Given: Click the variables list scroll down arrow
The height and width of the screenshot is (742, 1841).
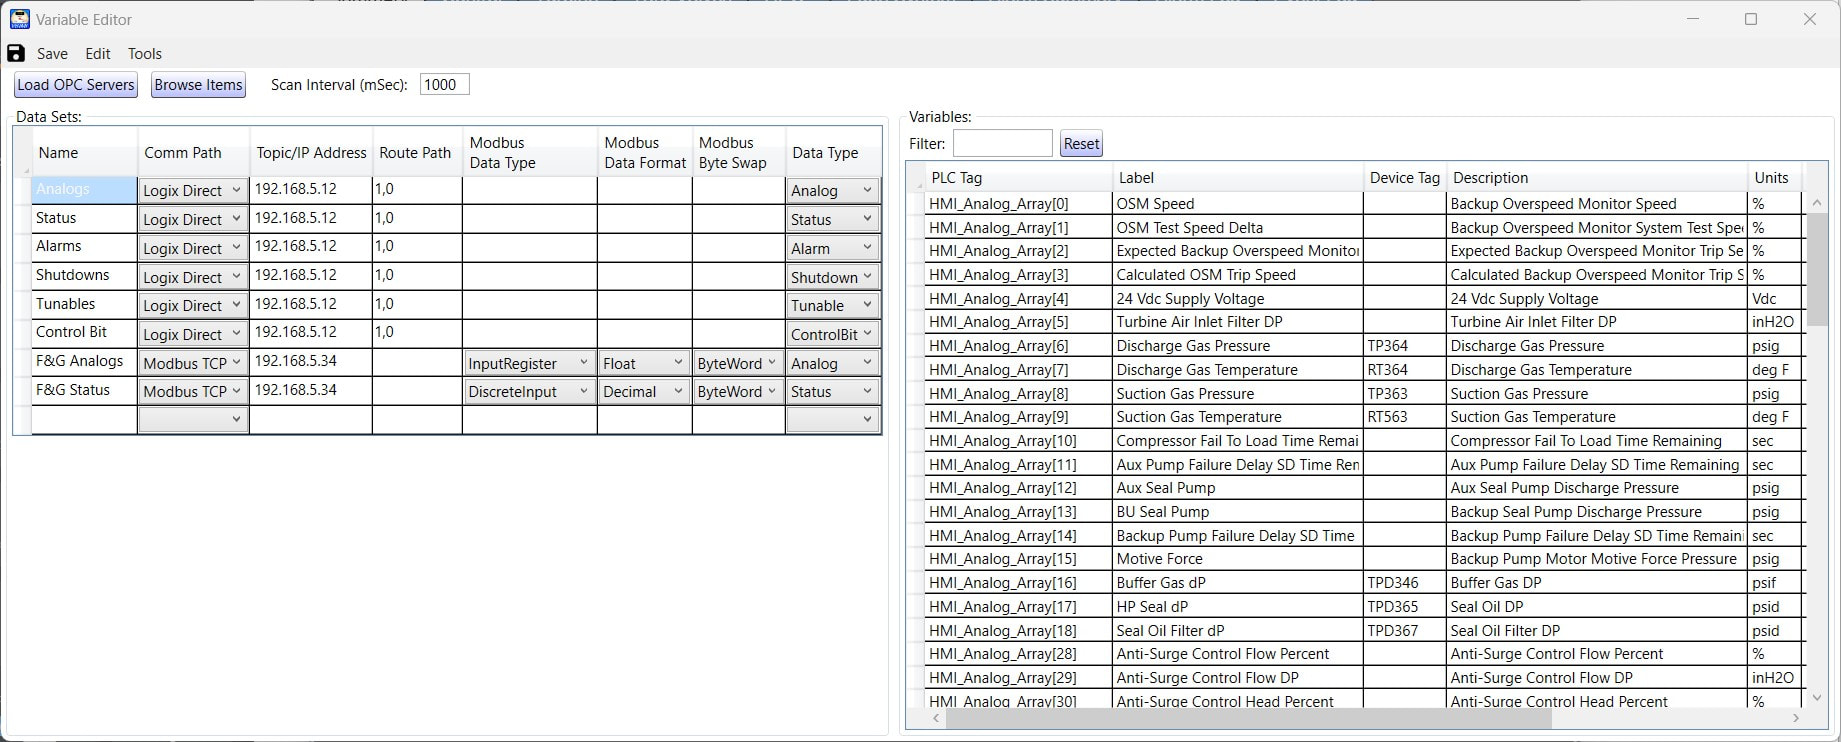Looking at the screenshot, I should click(1817, 698).
